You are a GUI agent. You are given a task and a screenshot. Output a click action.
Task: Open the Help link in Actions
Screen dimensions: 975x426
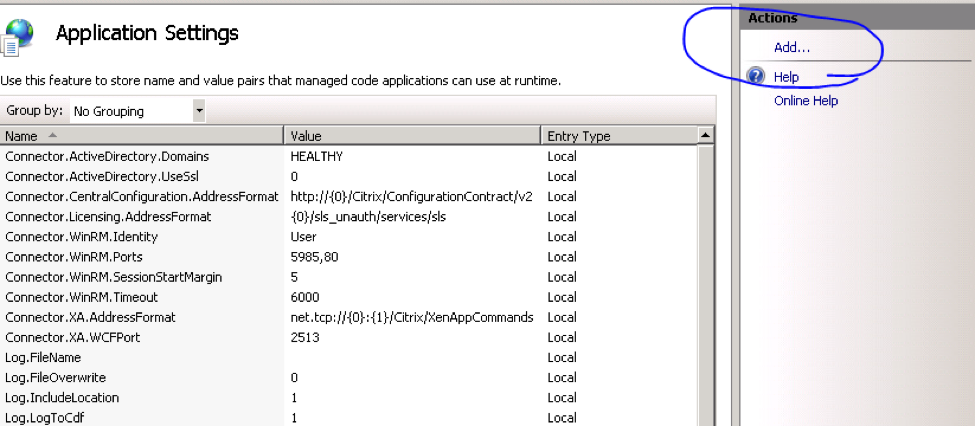click(x=786, y=77)
